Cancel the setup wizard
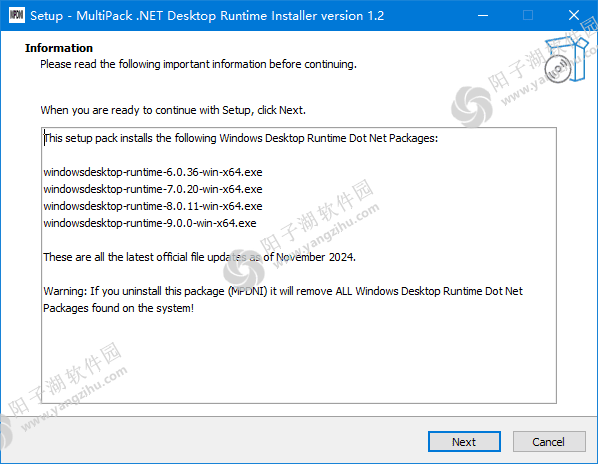 tap(549, 442)
